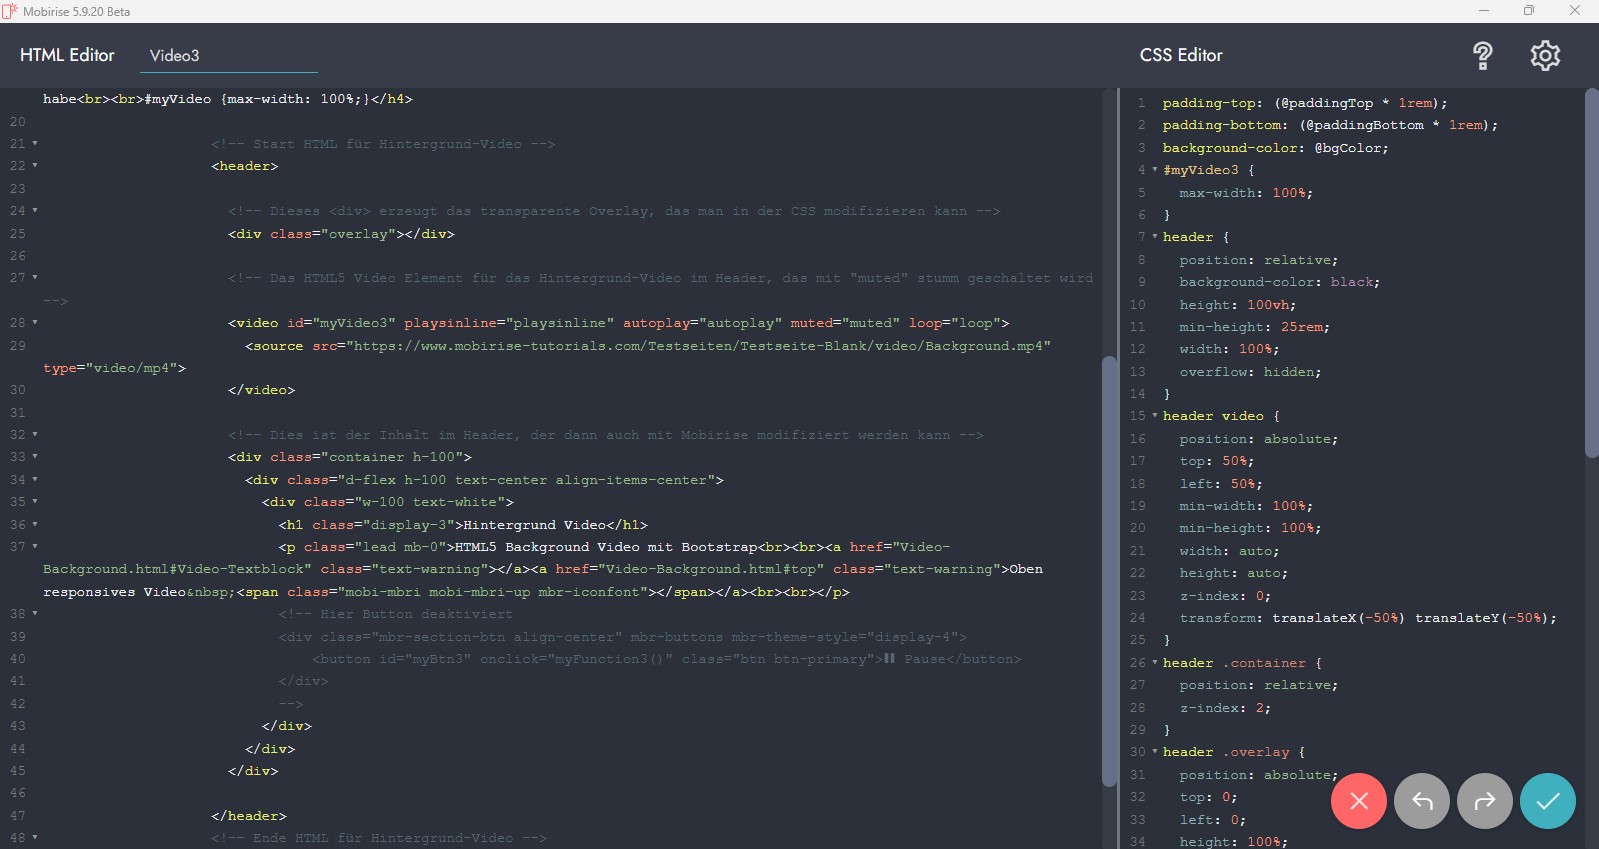The width and height of the screenshot is (1599, 849).
Task: Click the red cancel X button
Action: tap(1358, 801)
